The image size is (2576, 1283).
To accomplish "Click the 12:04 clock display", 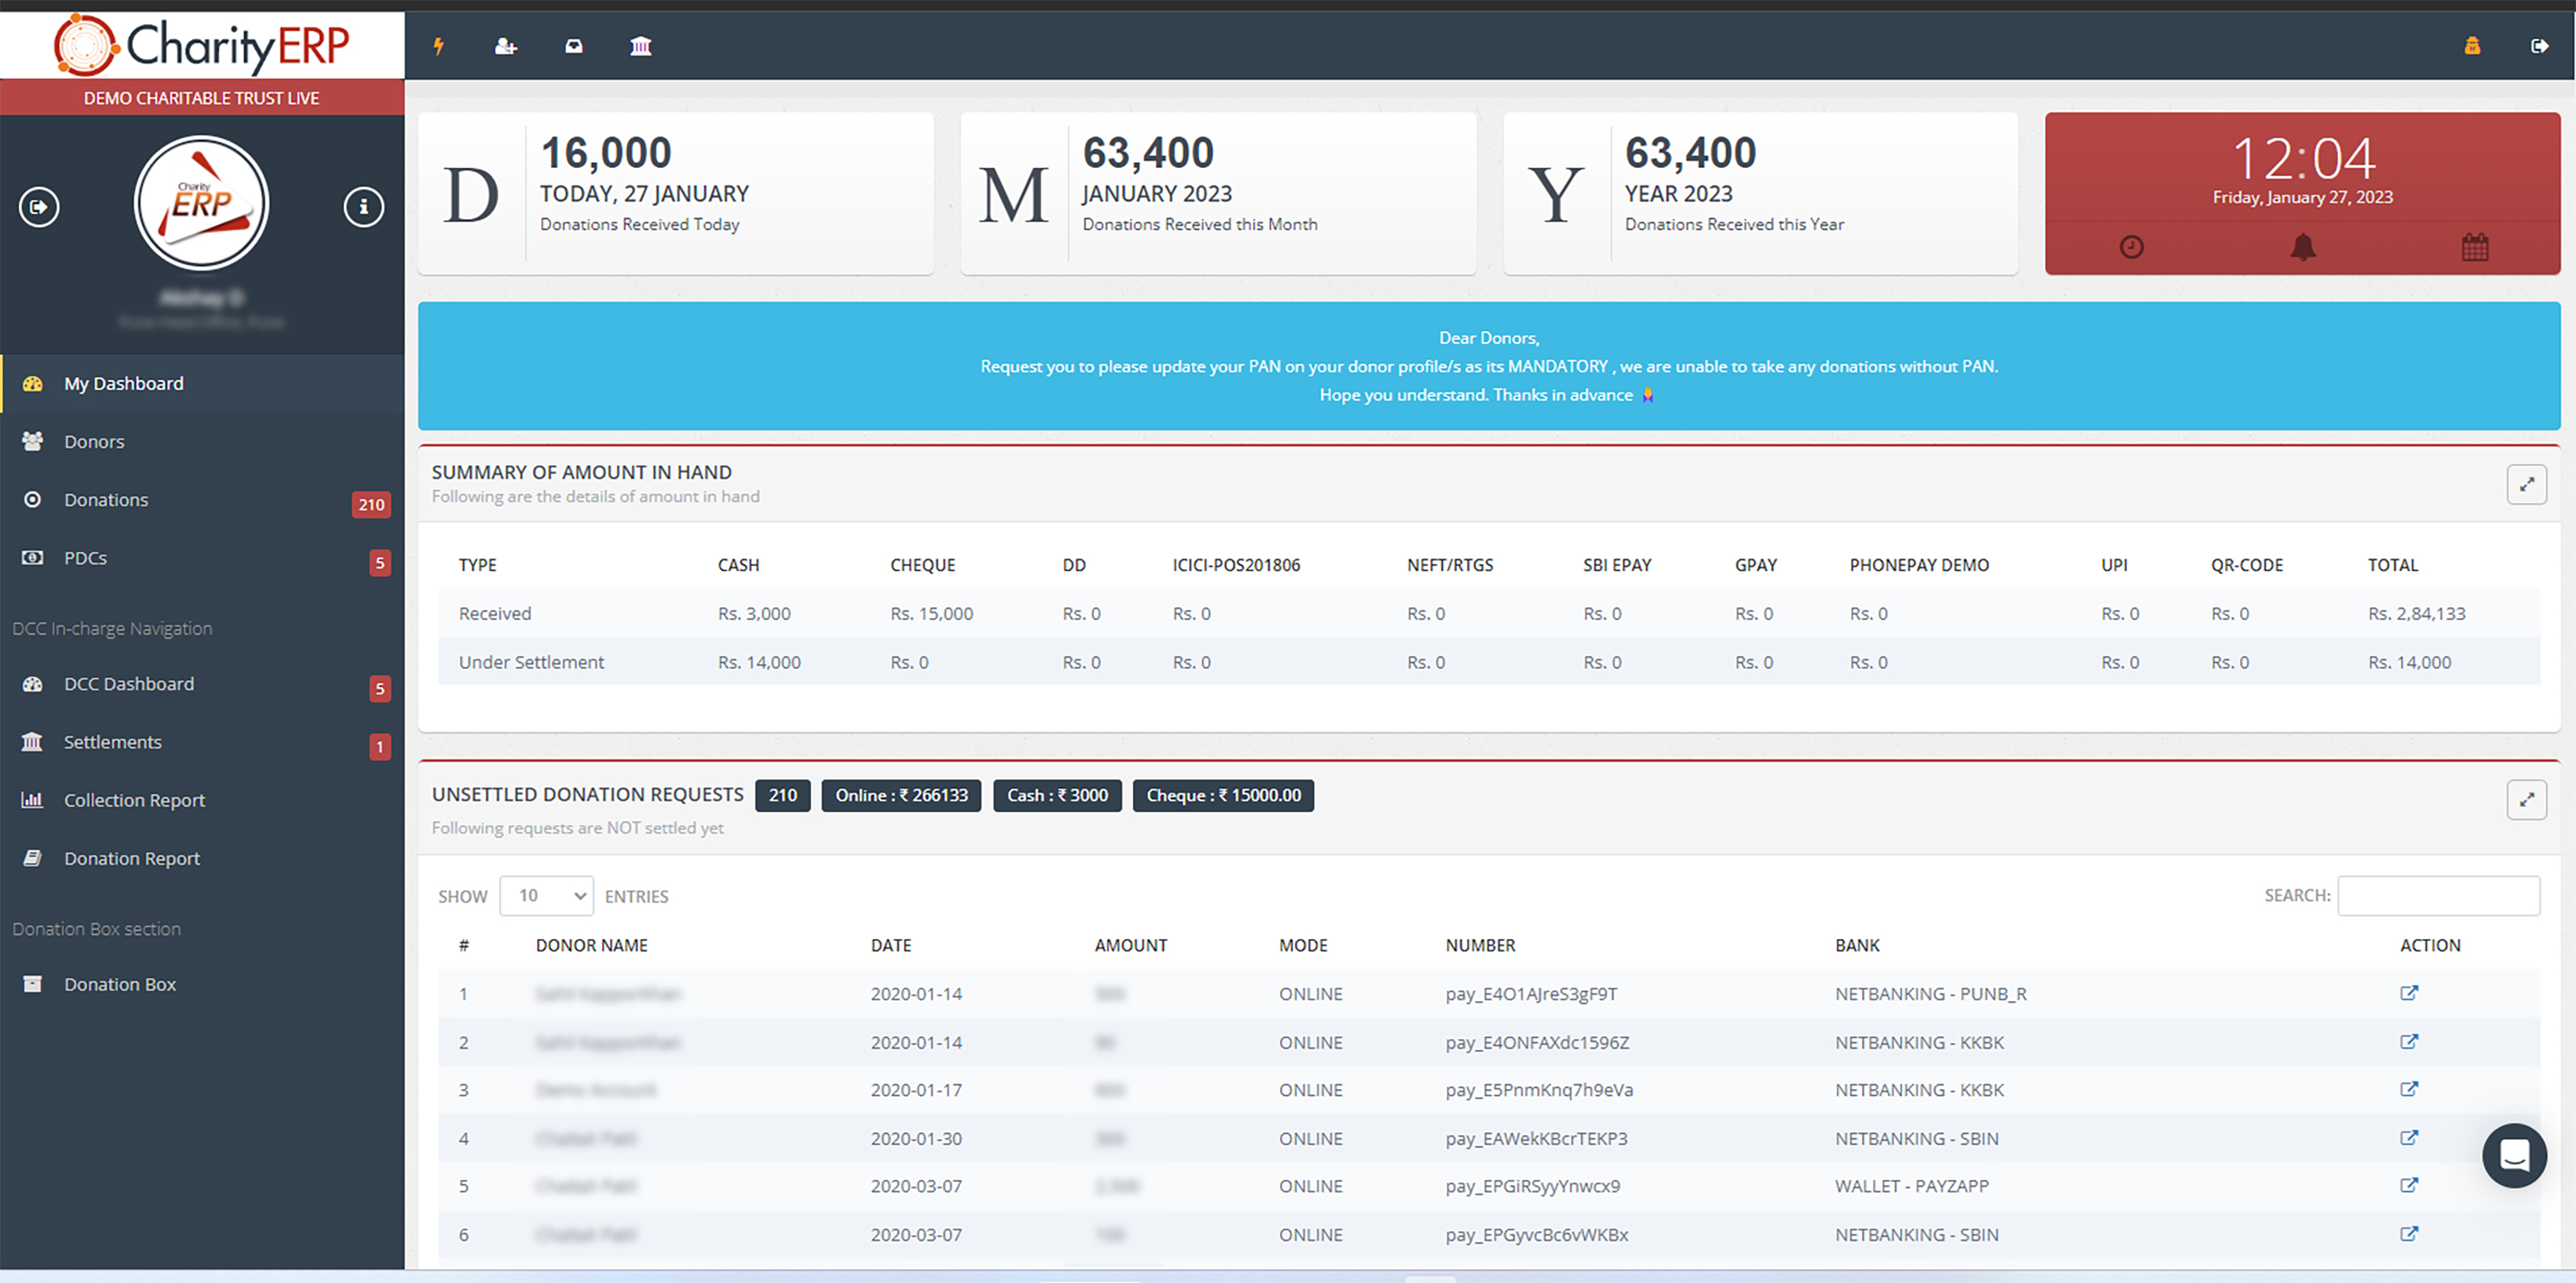I will 2302,158.
